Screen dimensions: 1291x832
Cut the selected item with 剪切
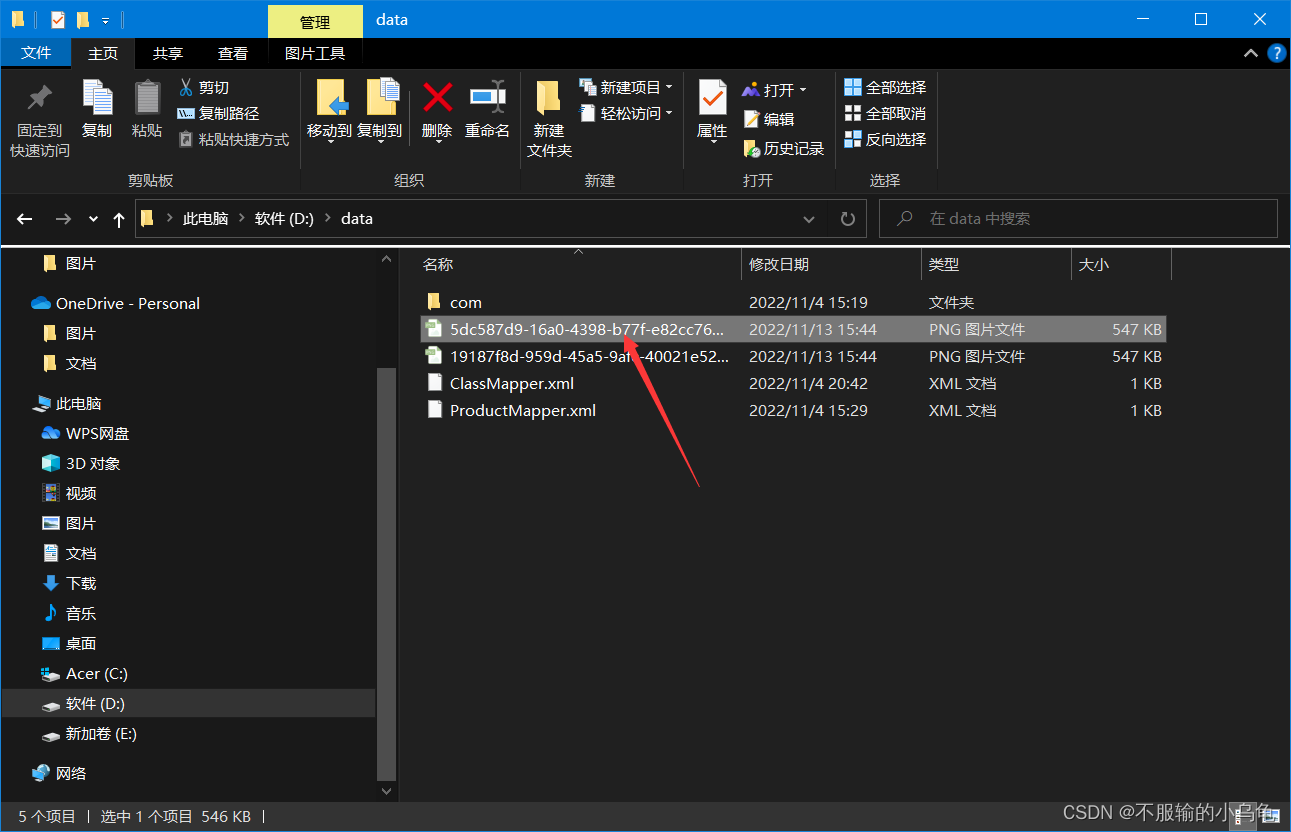(204, 88)
